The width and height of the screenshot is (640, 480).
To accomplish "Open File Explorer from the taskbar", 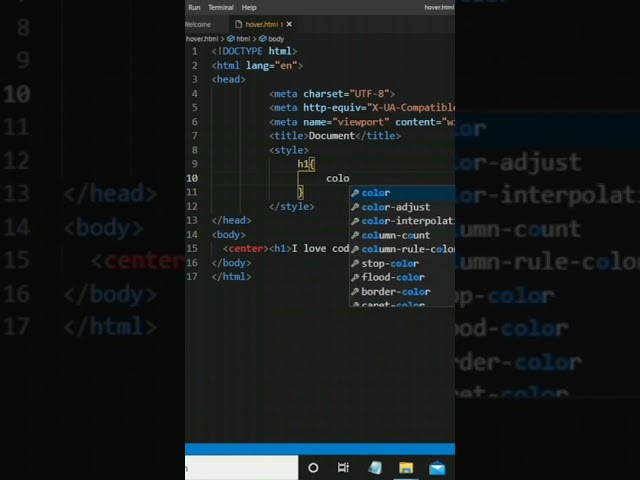I will point(406,468).
